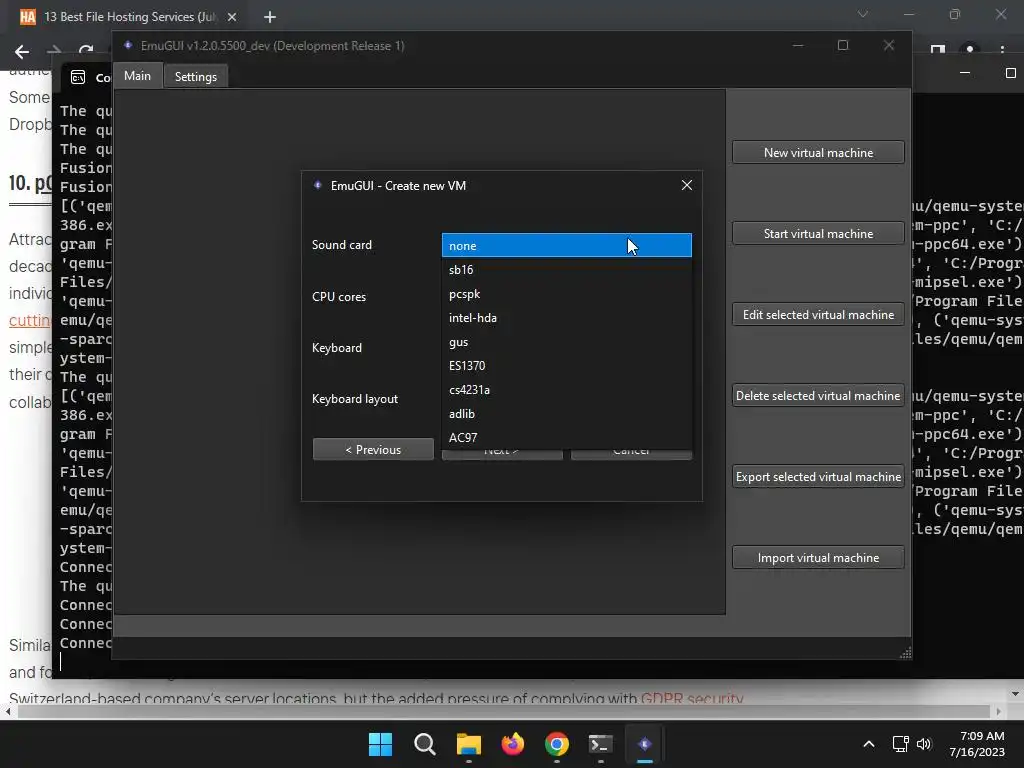Go back in the browser
Viewport: 1024px width, 768px height.
(22, 52)
